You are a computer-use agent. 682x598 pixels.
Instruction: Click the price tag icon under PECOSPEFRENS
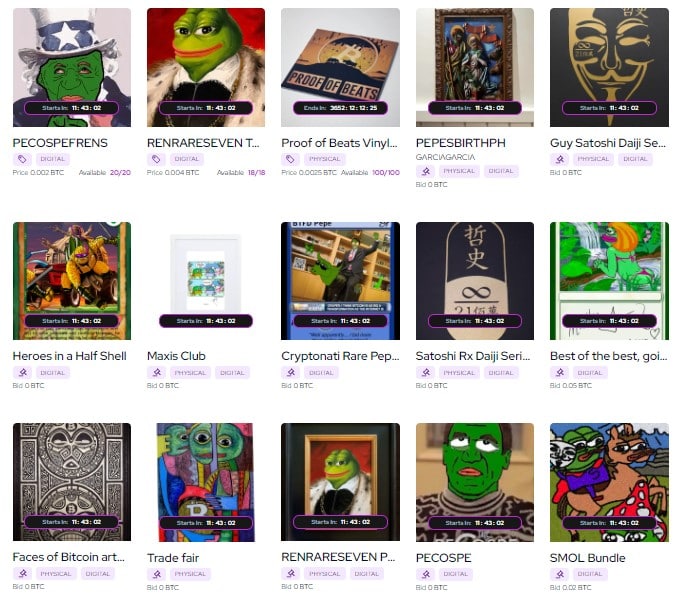point(22,159)
